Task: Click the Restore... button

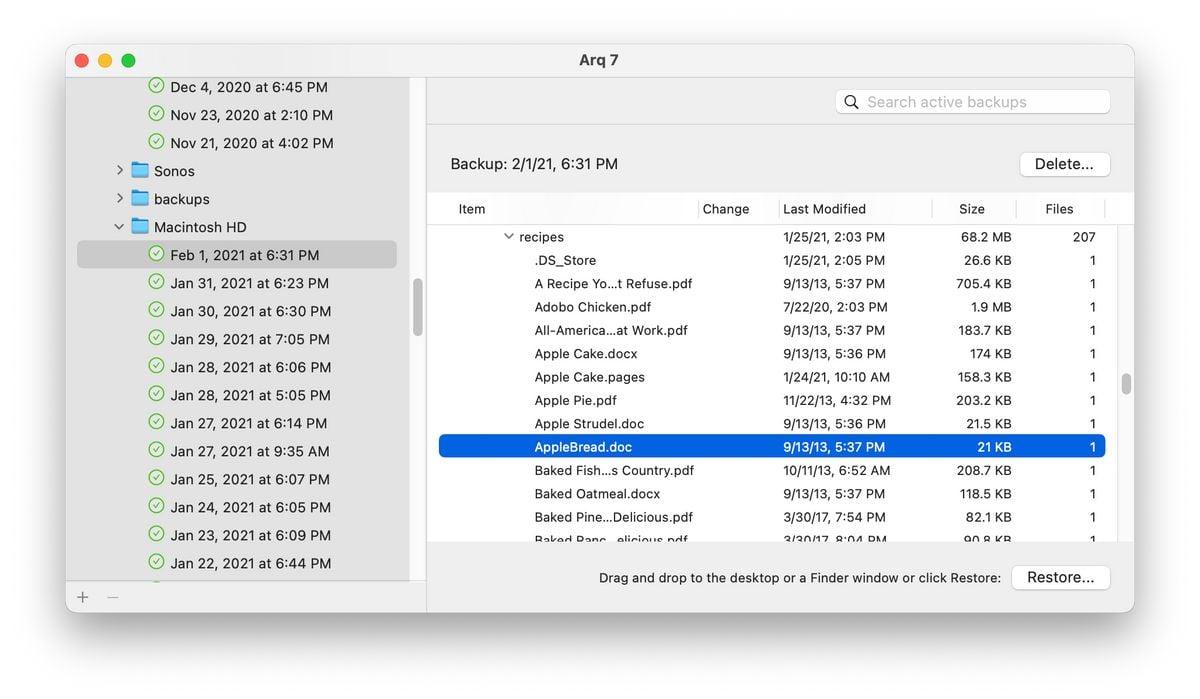Action: click(x=1060, y=577)
